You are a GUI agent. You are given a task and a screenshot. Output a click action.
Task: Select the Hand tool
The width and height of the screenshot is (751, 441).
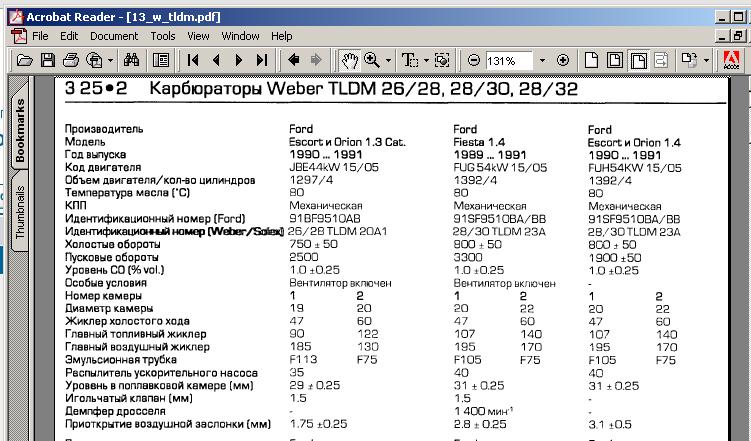click(x=349, y=60)
